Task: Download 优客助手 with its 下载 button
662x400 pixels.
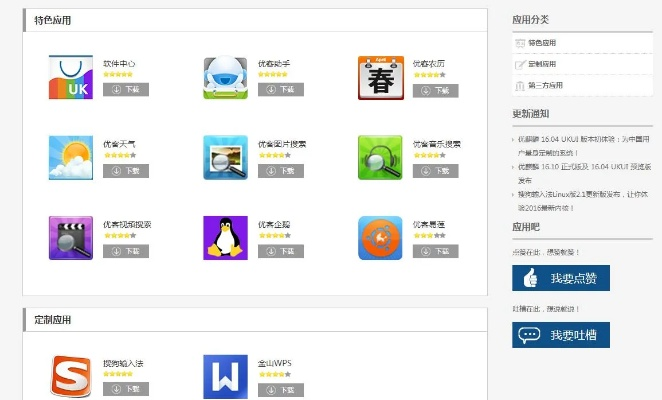Action: coord(281,90)
